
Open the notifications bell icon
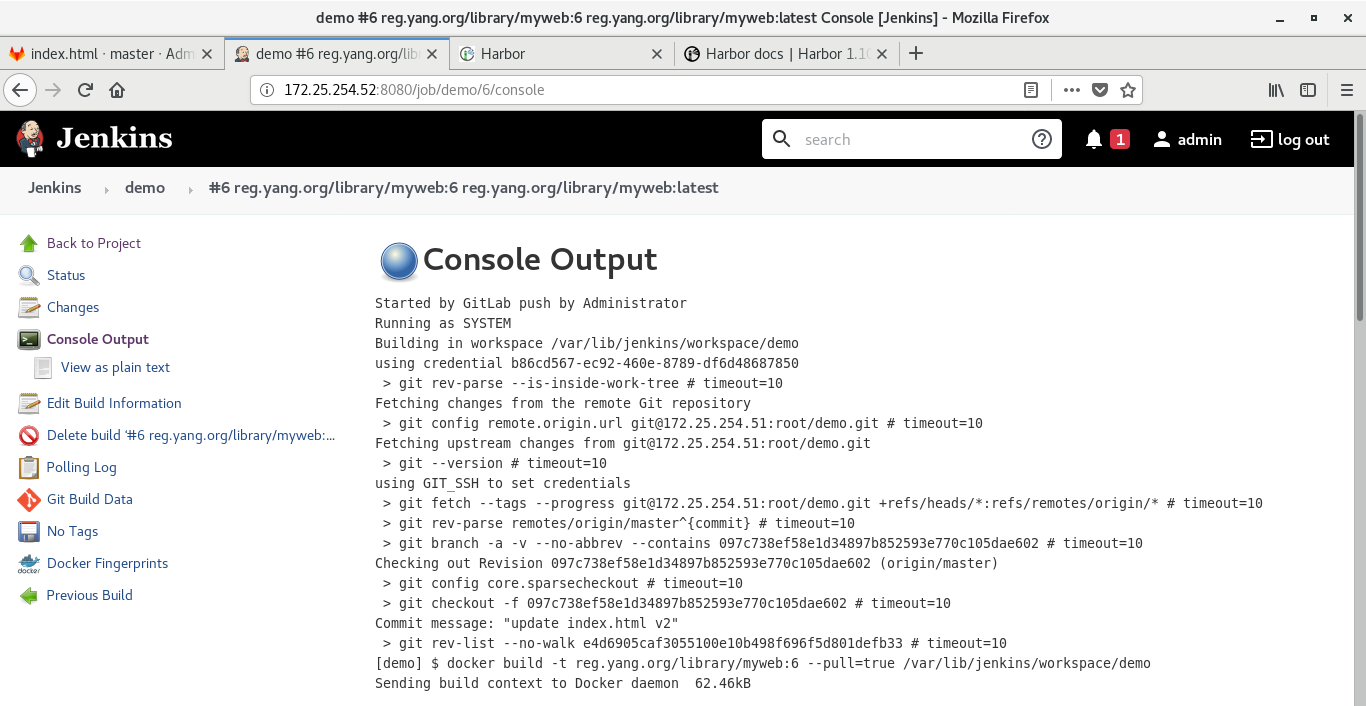[1094, 140]
